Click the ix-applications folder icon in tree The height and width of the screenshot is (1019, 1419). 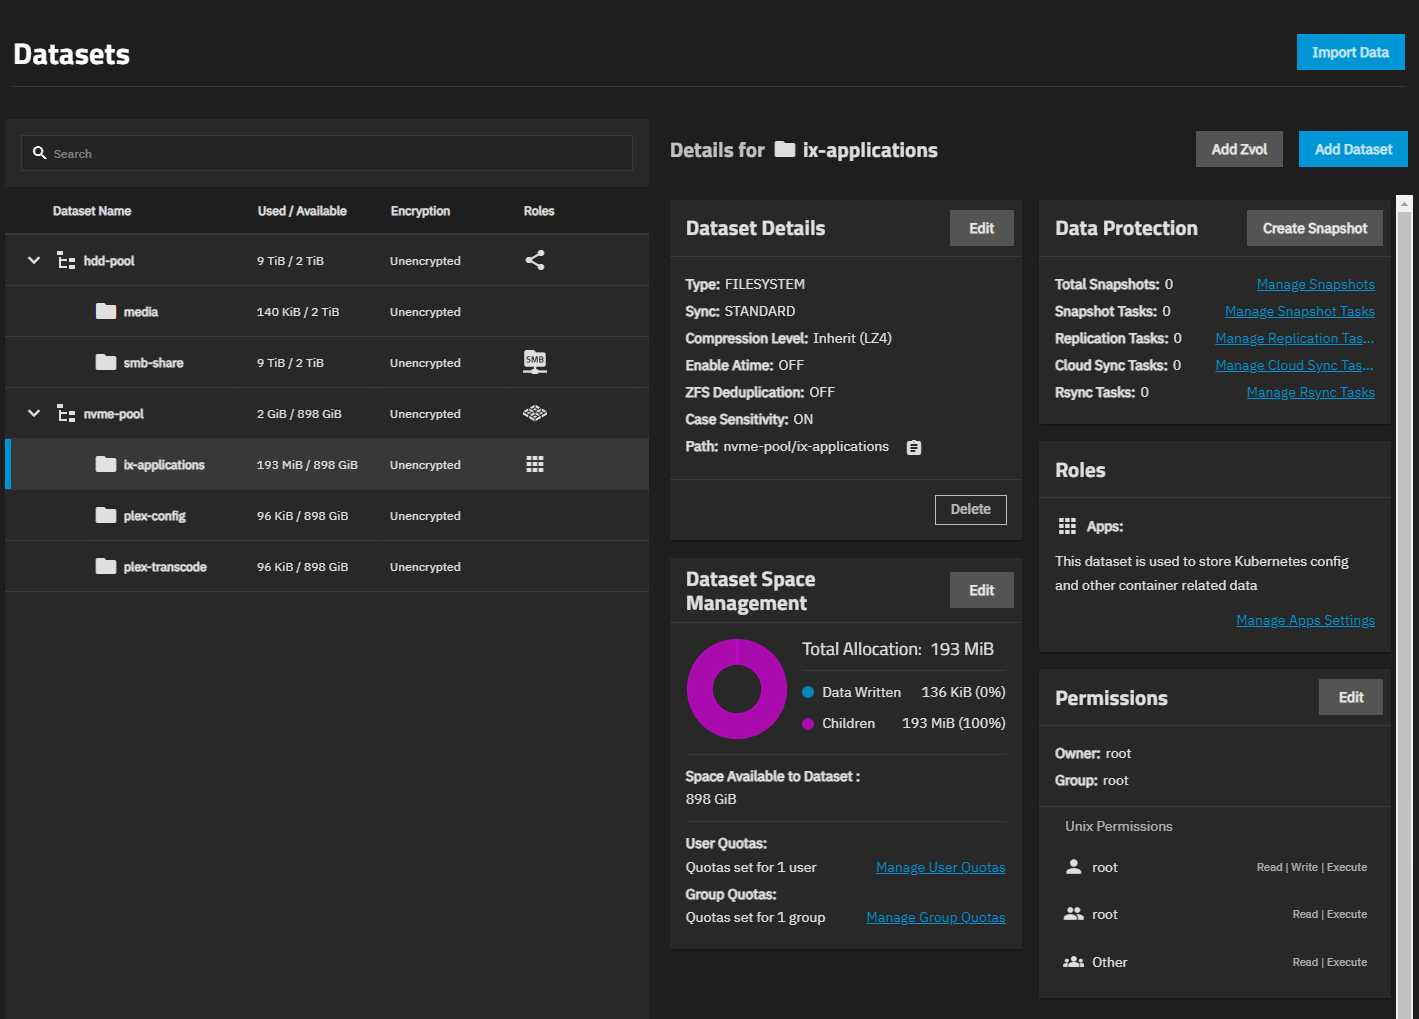coord(106,464)
